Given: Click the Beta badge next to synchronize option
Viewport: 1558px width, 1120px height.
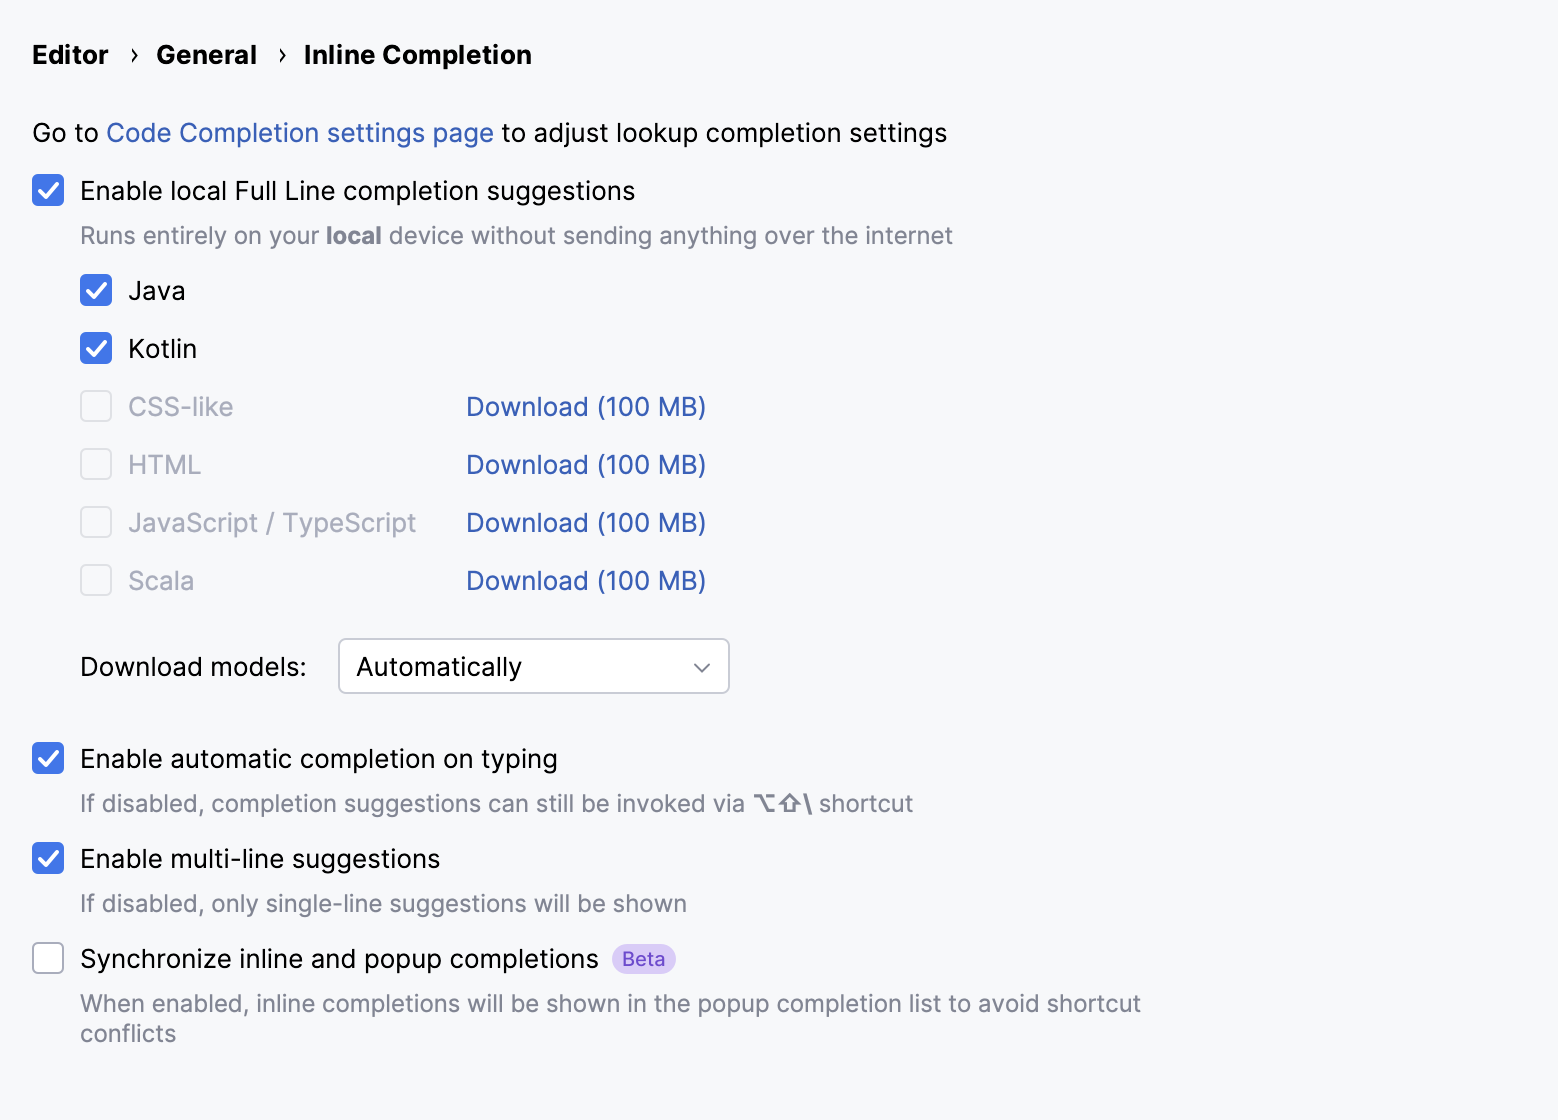Looking at the screenshot, I should [643, 958].
